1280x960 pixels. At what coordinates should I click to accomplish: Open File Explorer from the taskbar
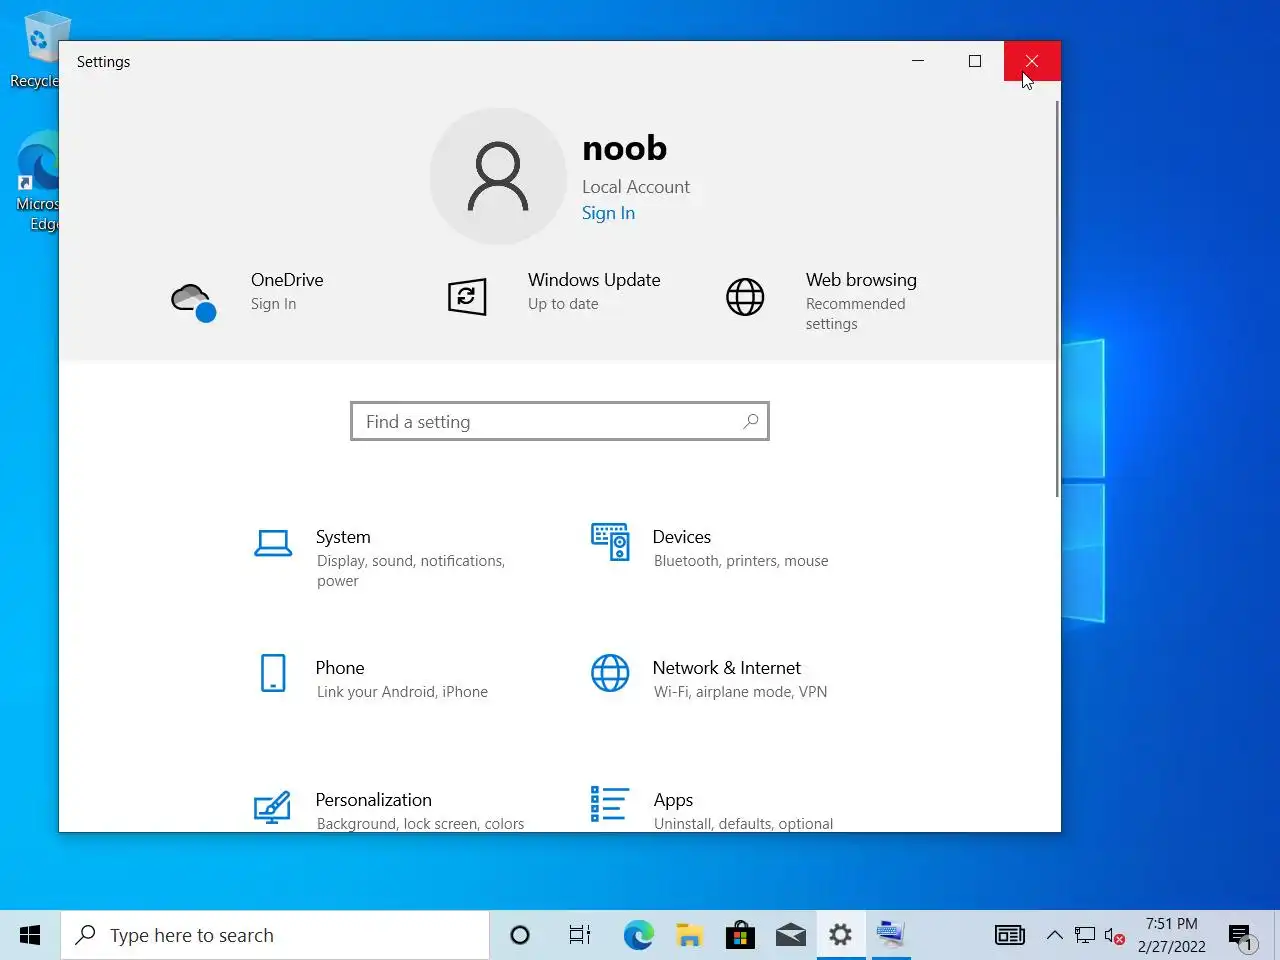pyautogui.click(x=689, y=935)
